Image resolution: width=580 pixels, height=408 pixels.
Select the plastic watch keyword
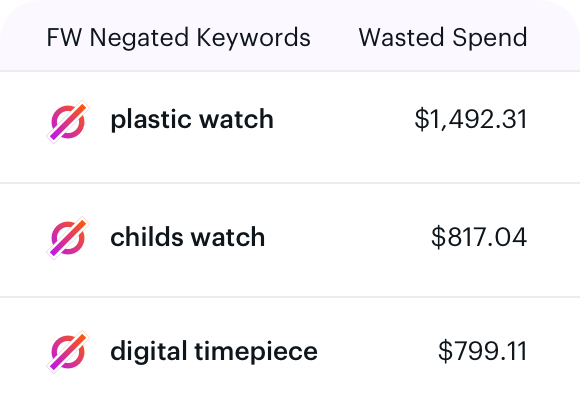(192, 119)
